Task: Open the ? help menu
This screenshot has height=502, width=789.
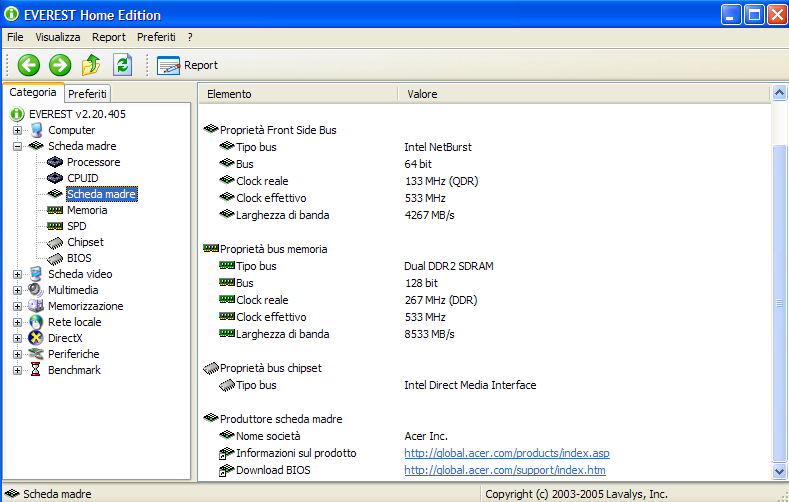Action: coord(190,37)
